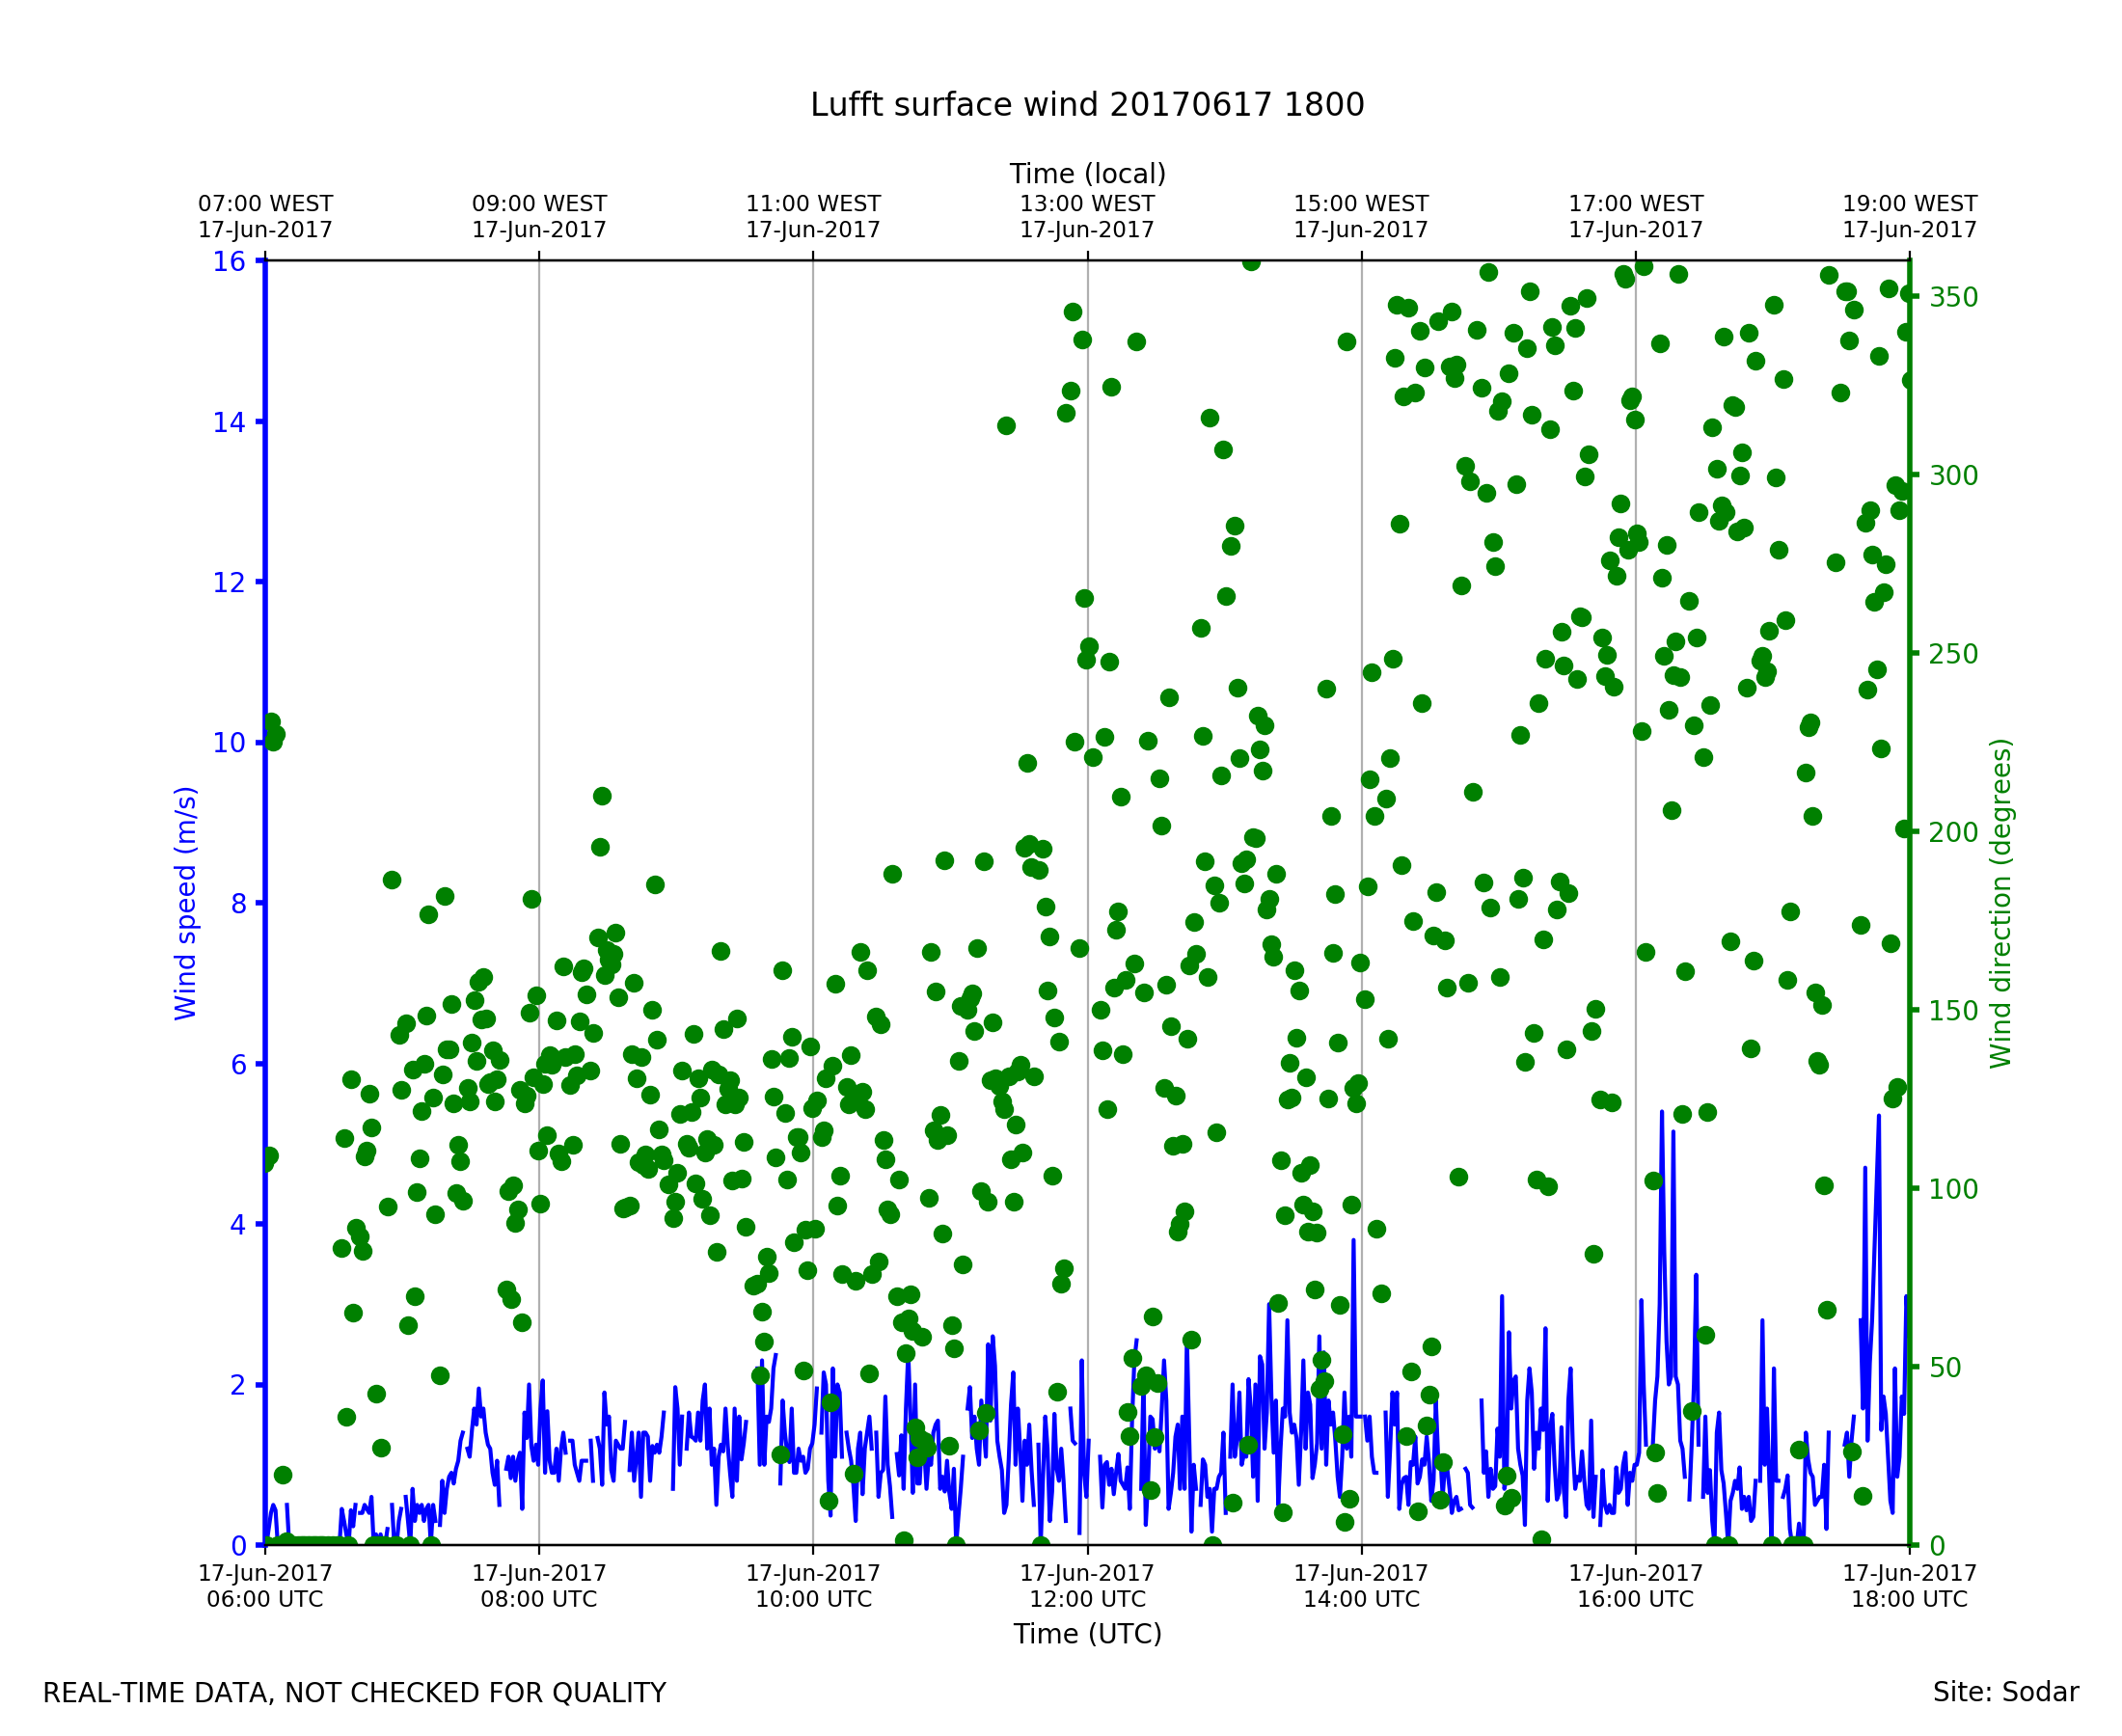Viewport: 2122px width, 1736px height.
Task: Click the 19:00 WEST top tick label
Action: click(x=1909, y=217)
